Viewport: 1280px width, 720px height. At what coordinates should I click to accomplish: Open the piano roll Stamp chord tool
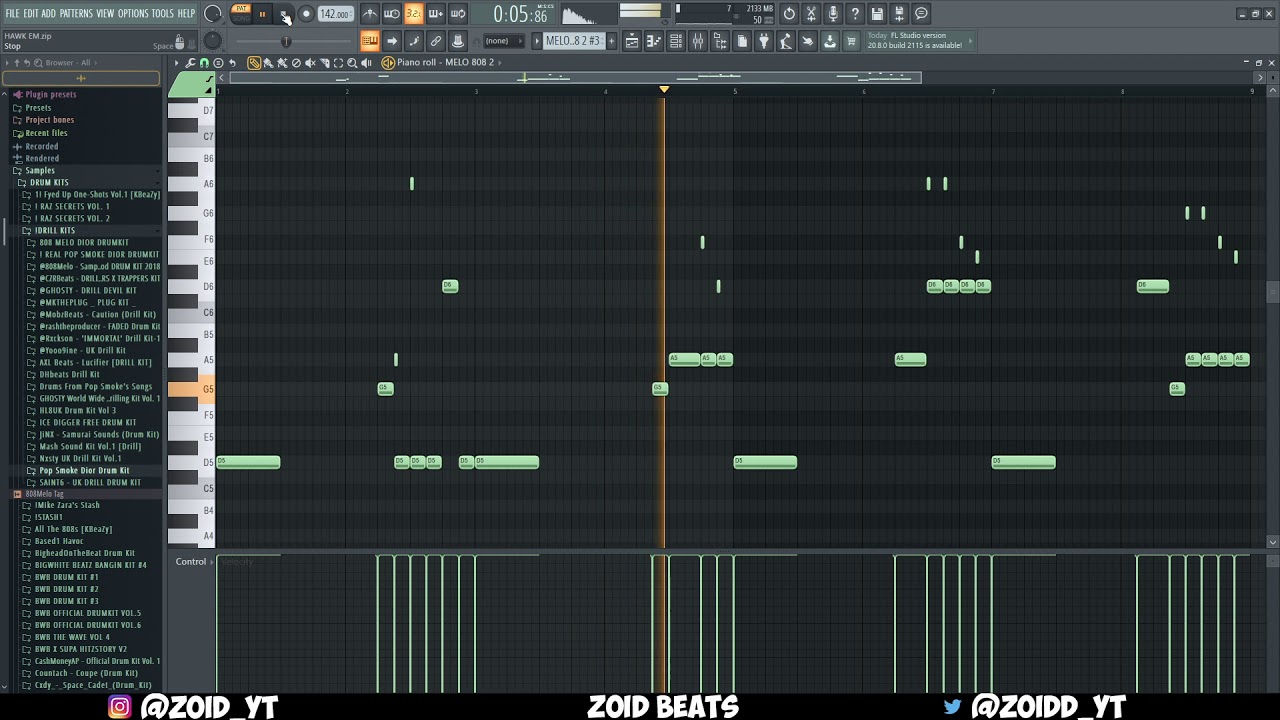(x=218, y=62)
